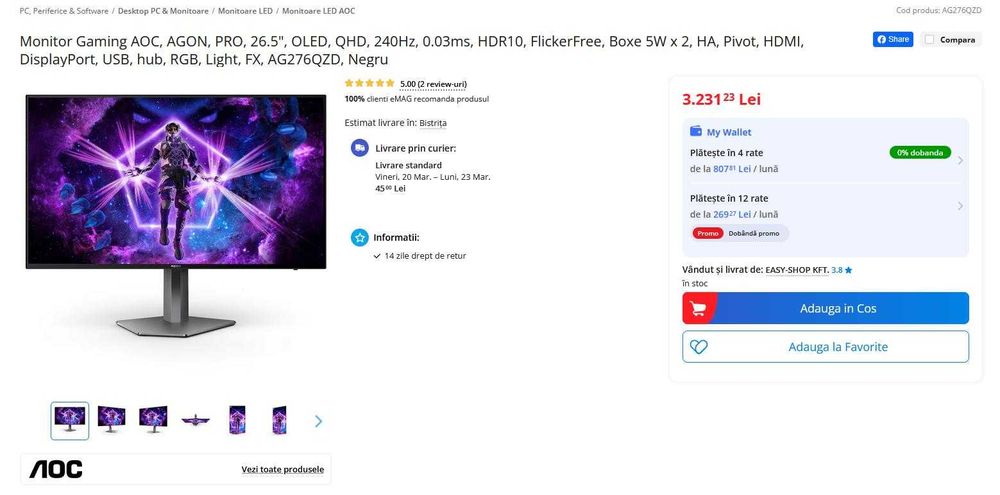Image resolution: width=1000 pixels, height=495 pixels.
Task: Go to Monitoare LED AOC breadcrumb
Action: point(318,11)
